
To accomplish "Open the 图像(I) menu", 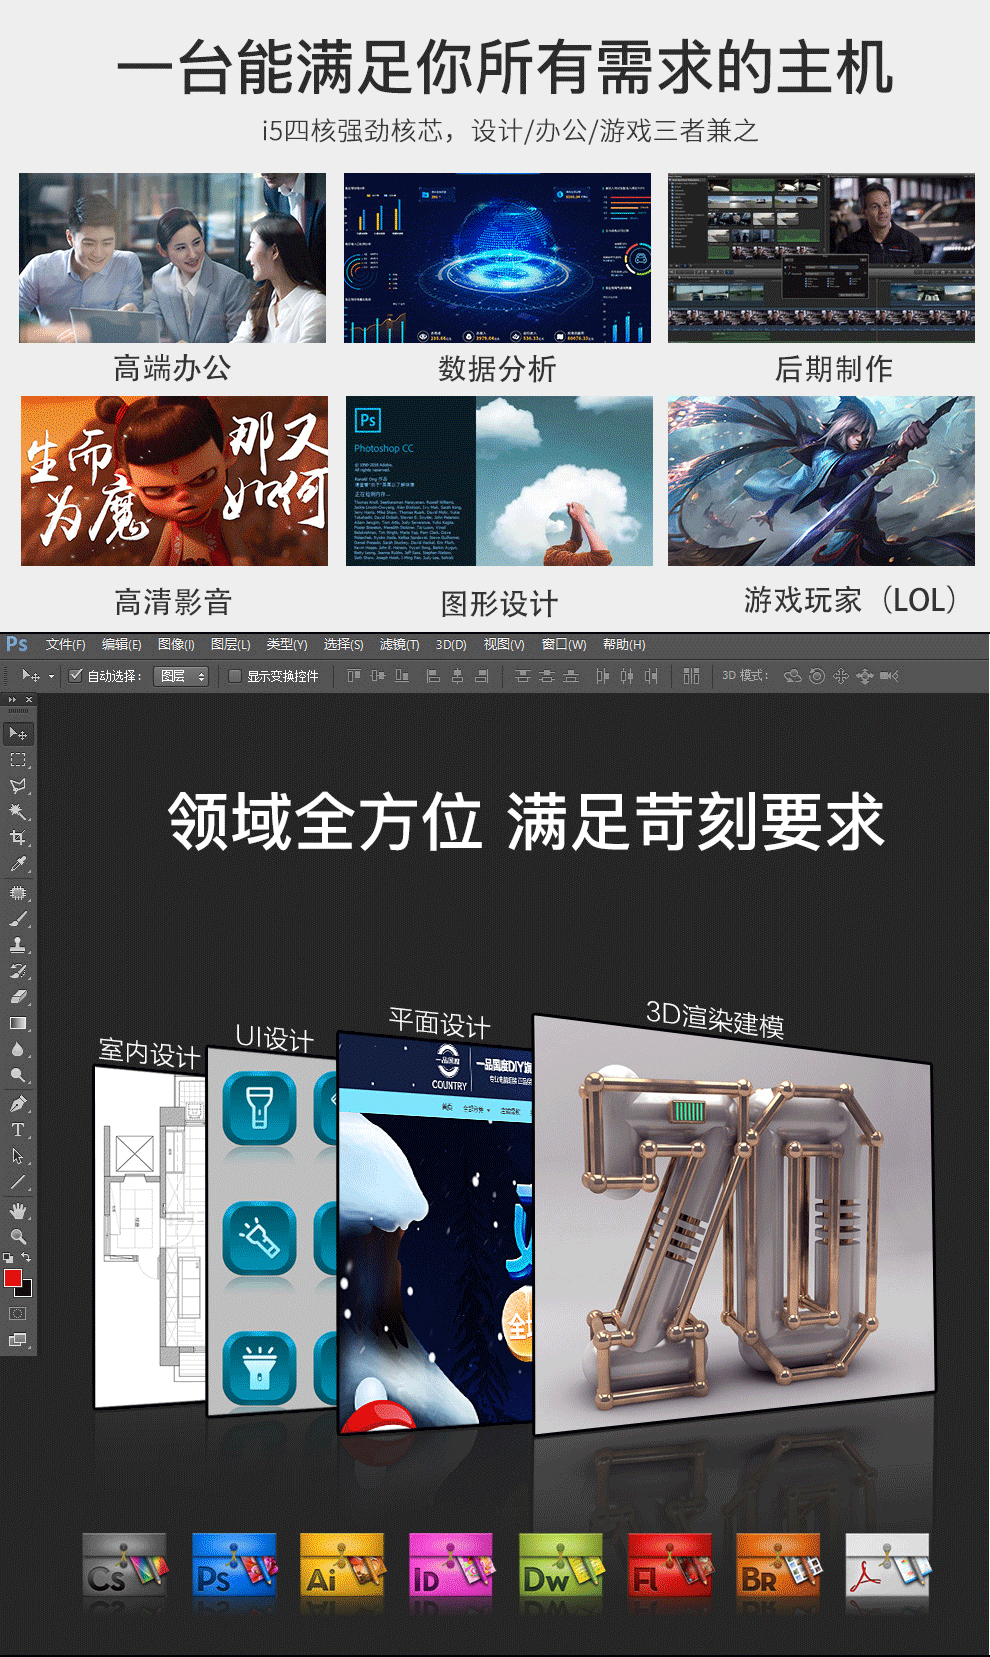I will (x=176, y=645).
